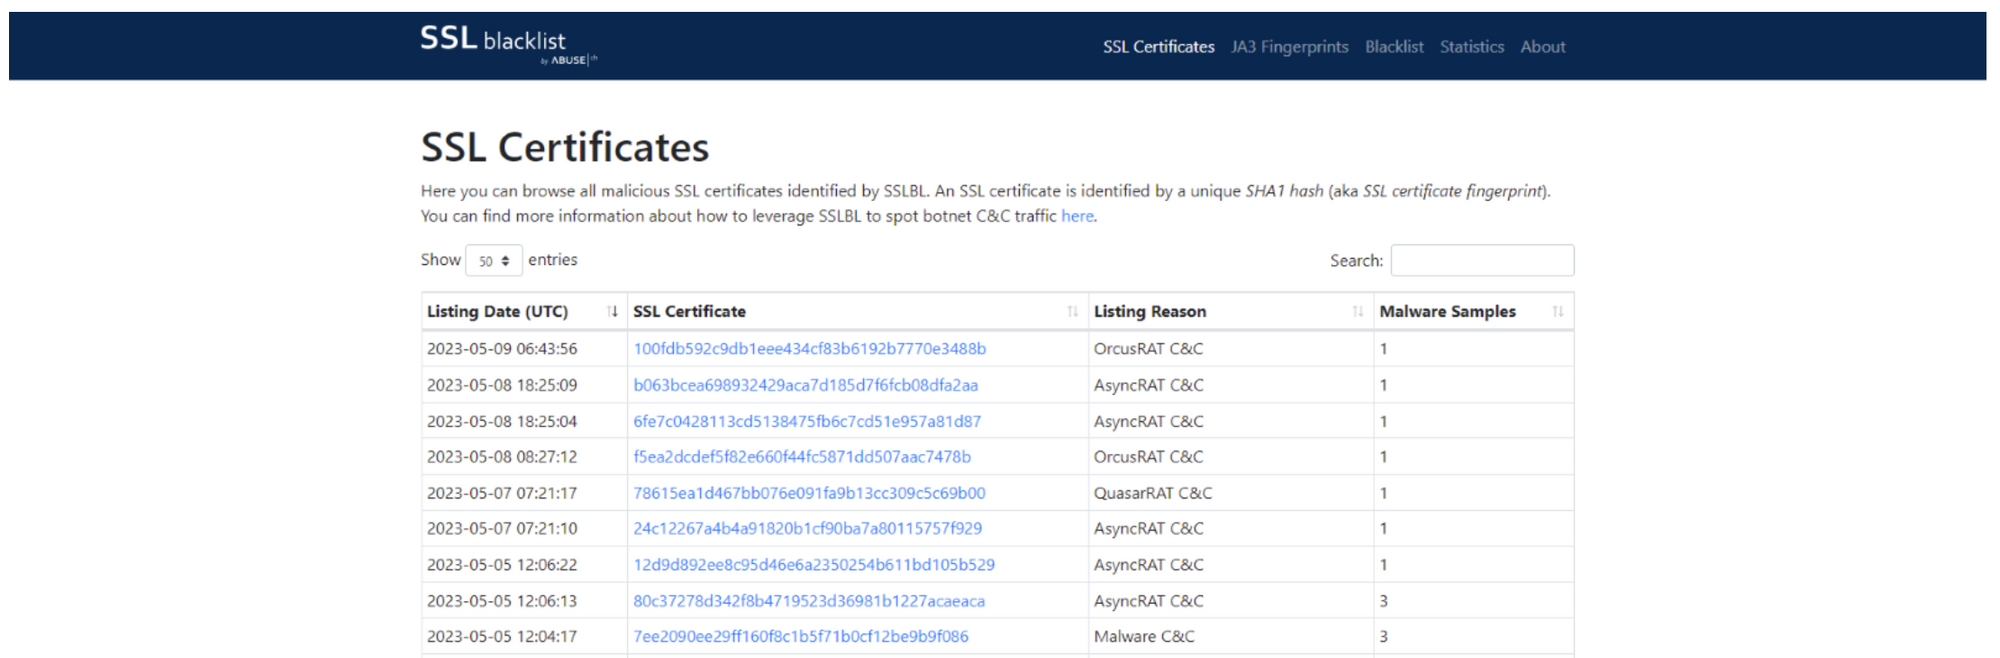Click AsyncRAT C&C in the 18:25:04 row

click(1149, 422)
